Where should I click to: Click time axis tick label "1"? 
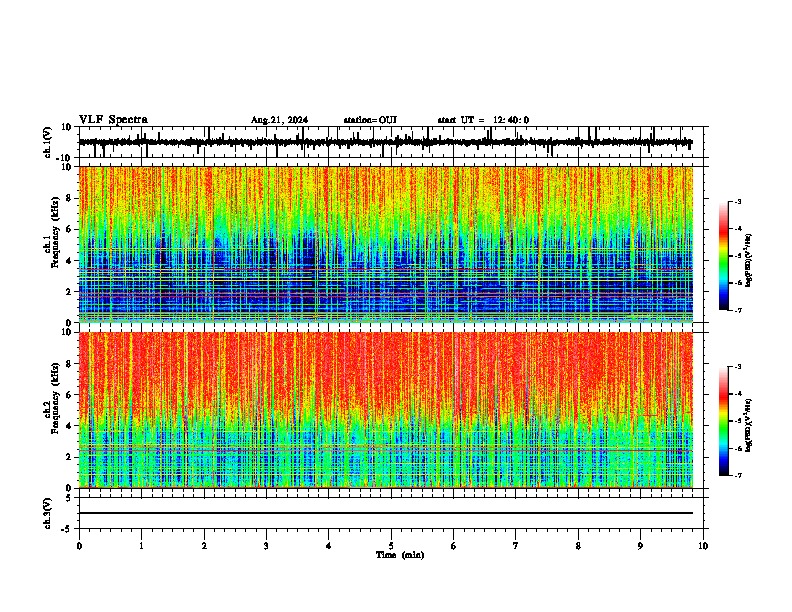click(x=141, y=545)
